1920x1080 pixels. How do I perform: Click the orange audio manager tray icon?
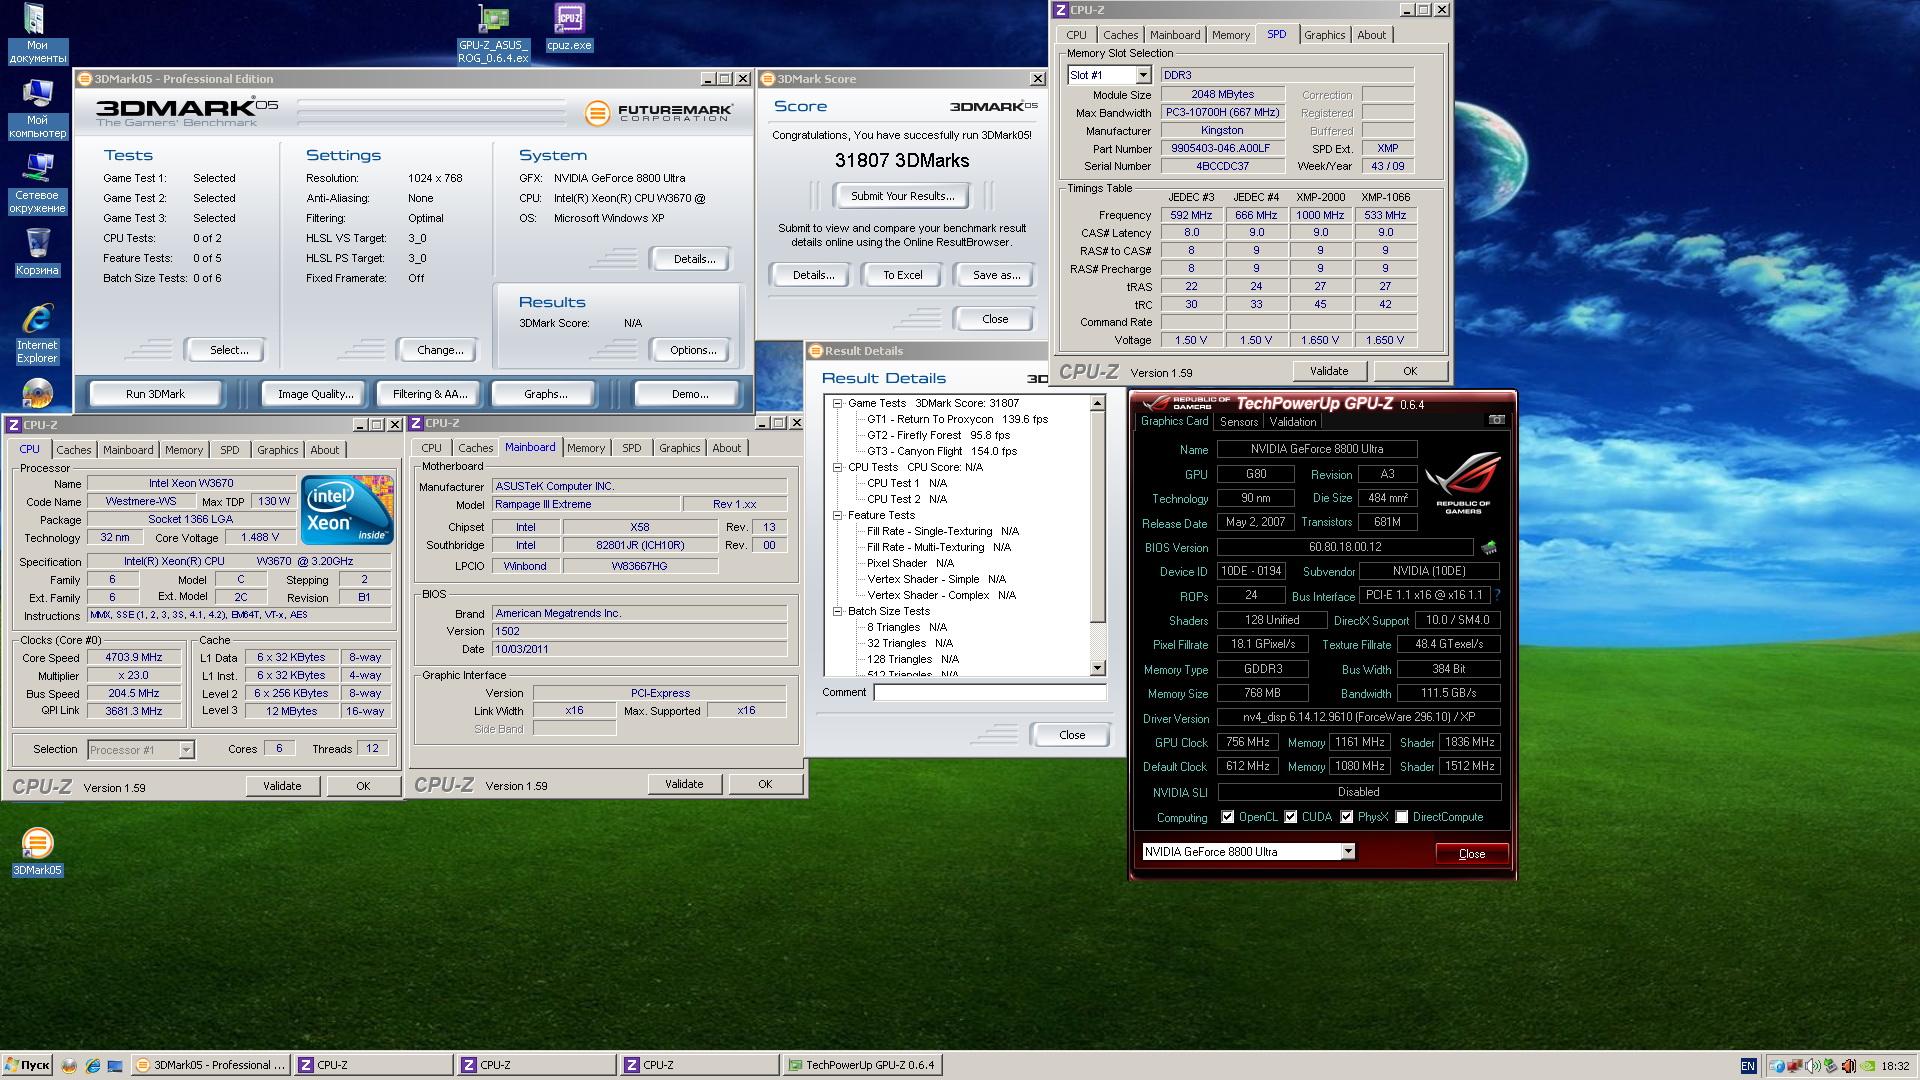click(1848, 1066)
